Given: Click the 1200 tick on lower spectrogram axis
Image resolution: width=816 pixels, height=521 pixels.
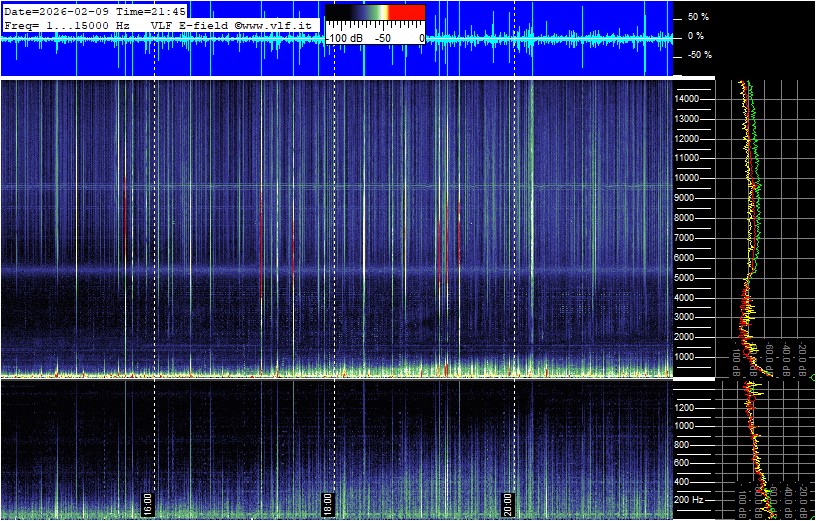Looking at the screenshot, I should (688, 407).
